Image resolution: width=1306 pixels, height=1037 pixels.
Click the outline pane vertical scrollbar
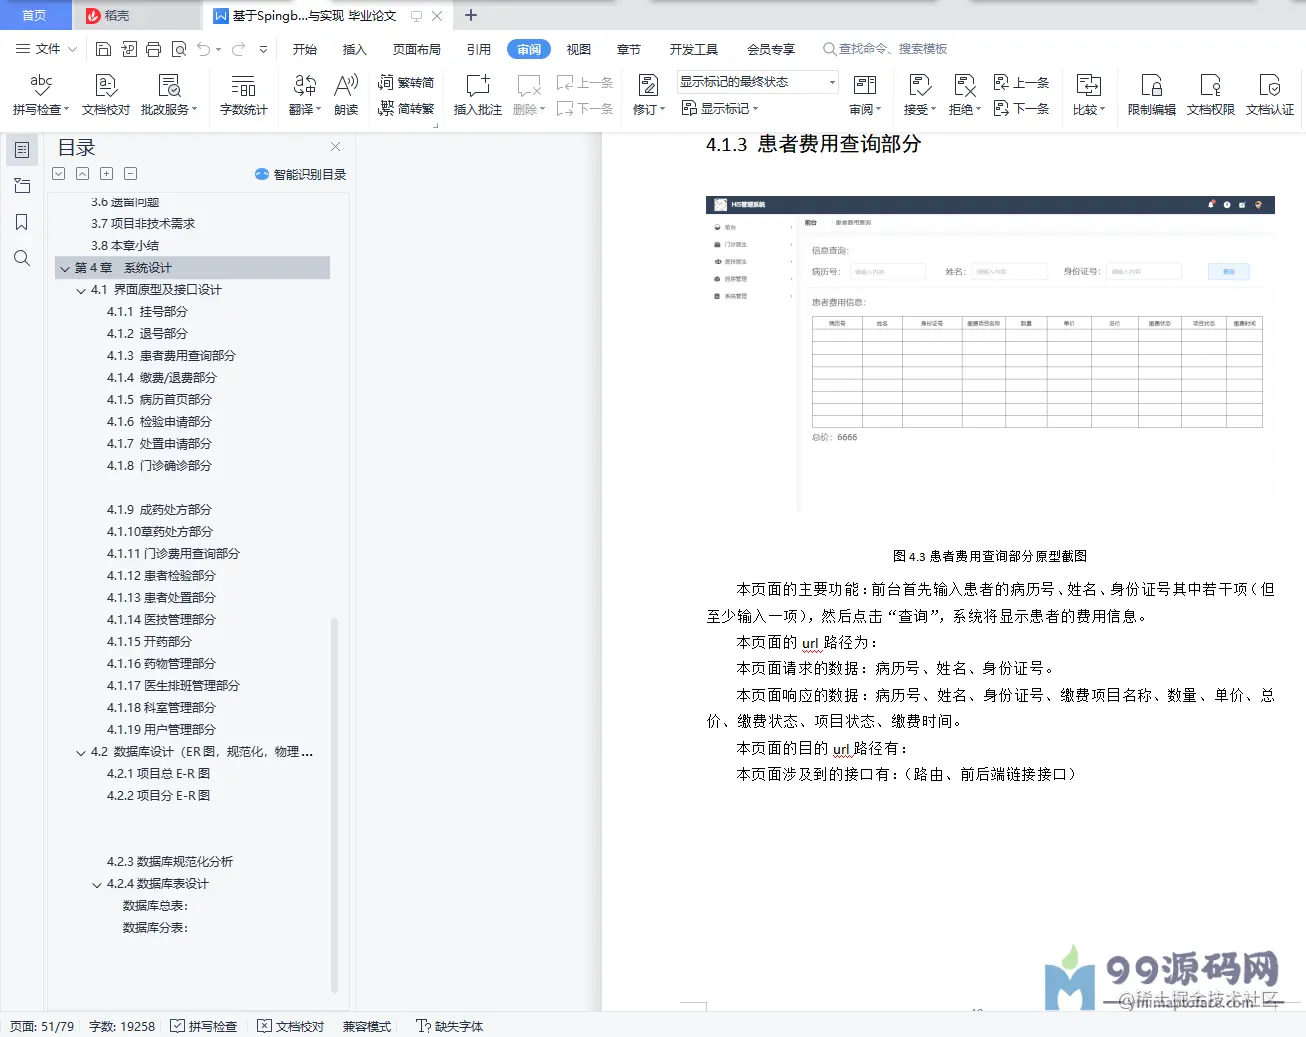(x=334, y=805)
